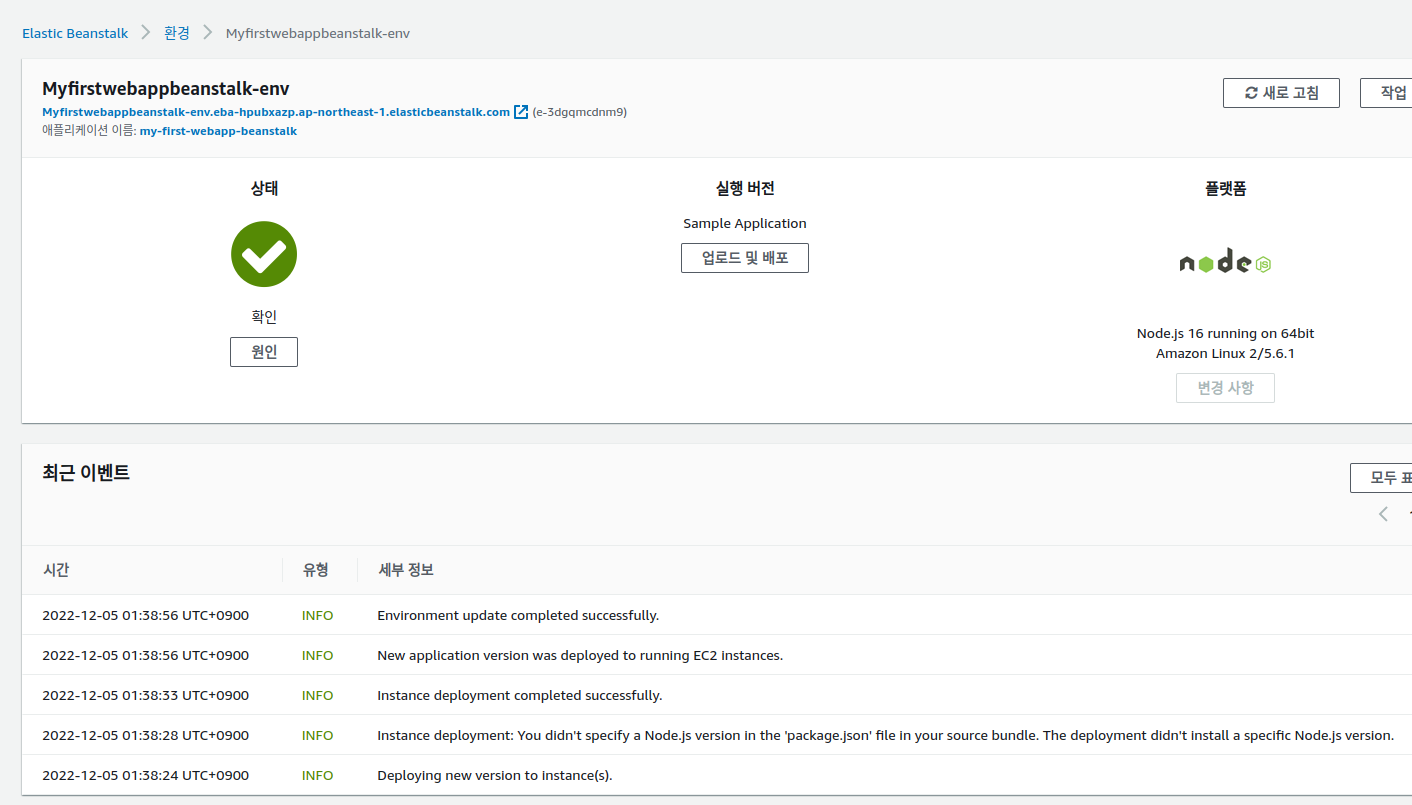The height and width of the screenshot is (805, 1412).
Task: Select 'Environment update completed successfully.' event
Action: point(518,615)
